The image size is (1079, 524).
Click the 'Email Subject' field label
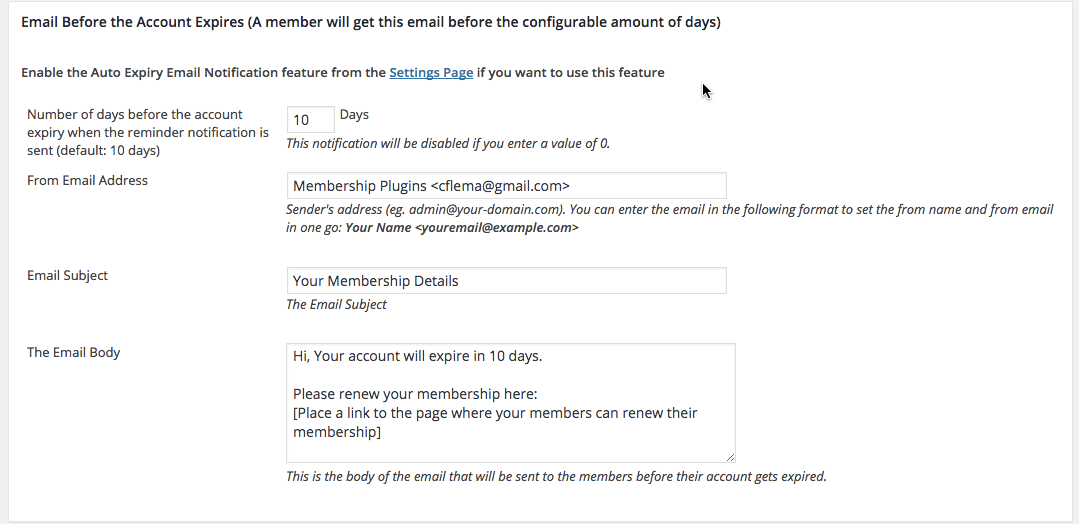pos(67,275)
